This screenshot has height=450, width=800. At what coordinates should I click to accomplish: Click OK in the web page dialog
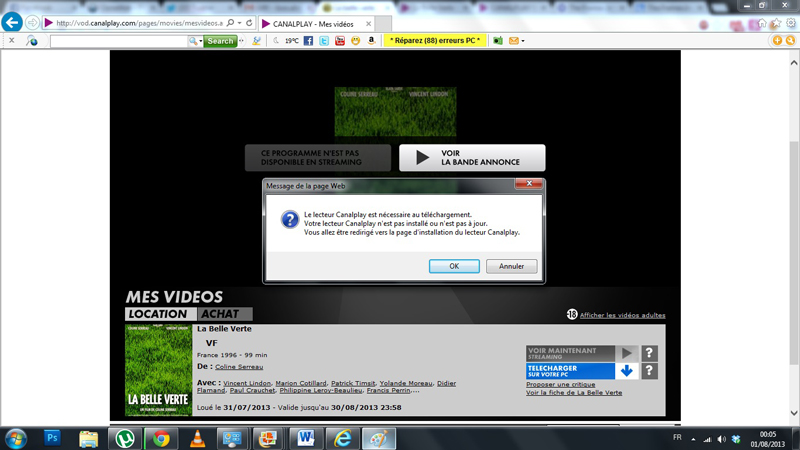pos(454,266)
